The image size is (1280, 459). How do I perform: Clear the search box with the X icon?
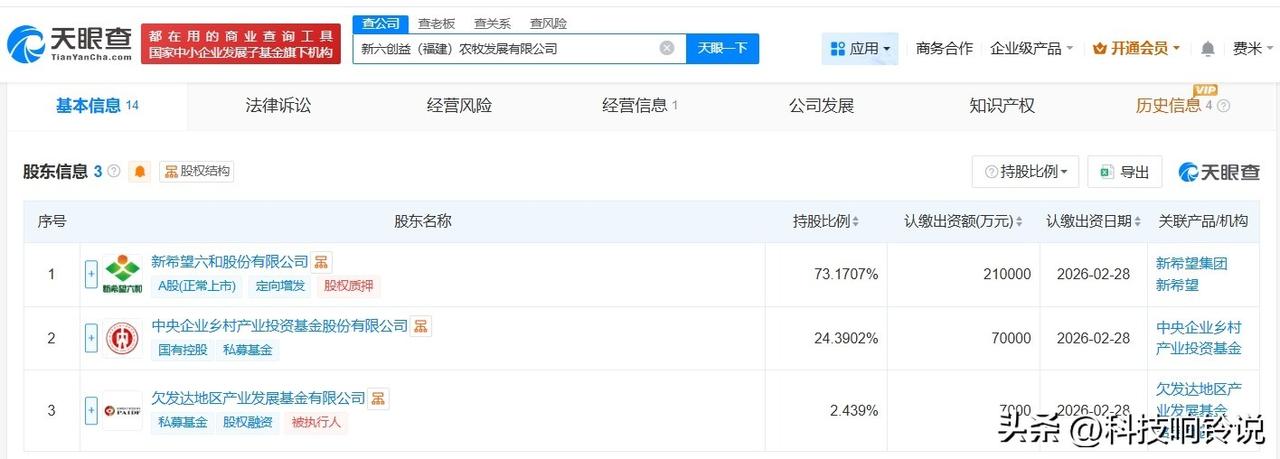(x=667, y=48)
